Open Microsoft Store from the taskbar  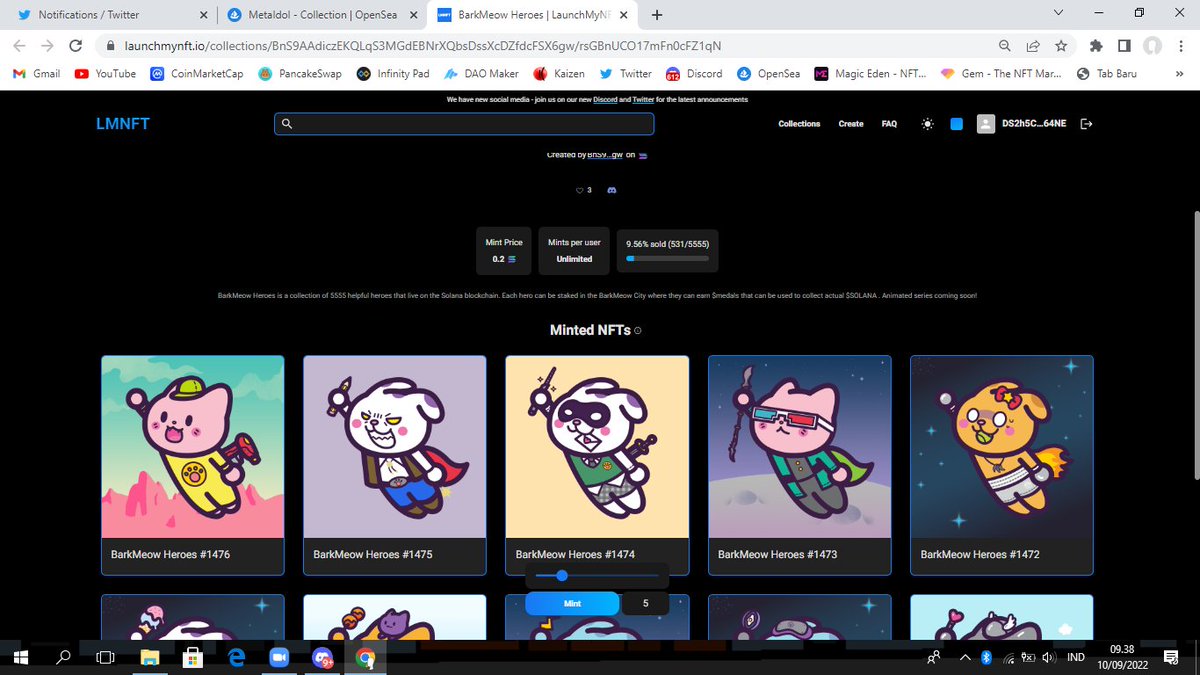click(193, 657)
